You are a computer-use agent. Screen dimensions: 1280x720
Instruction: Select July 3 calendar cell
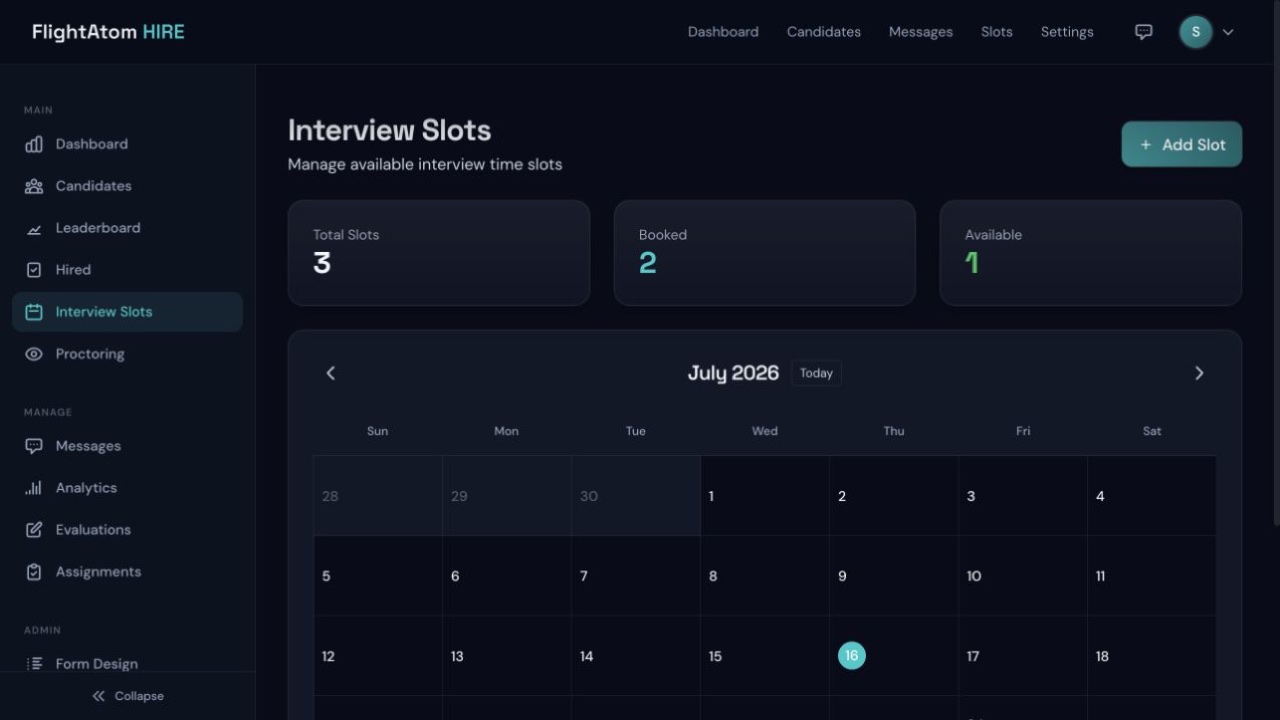coord(1023,496)
